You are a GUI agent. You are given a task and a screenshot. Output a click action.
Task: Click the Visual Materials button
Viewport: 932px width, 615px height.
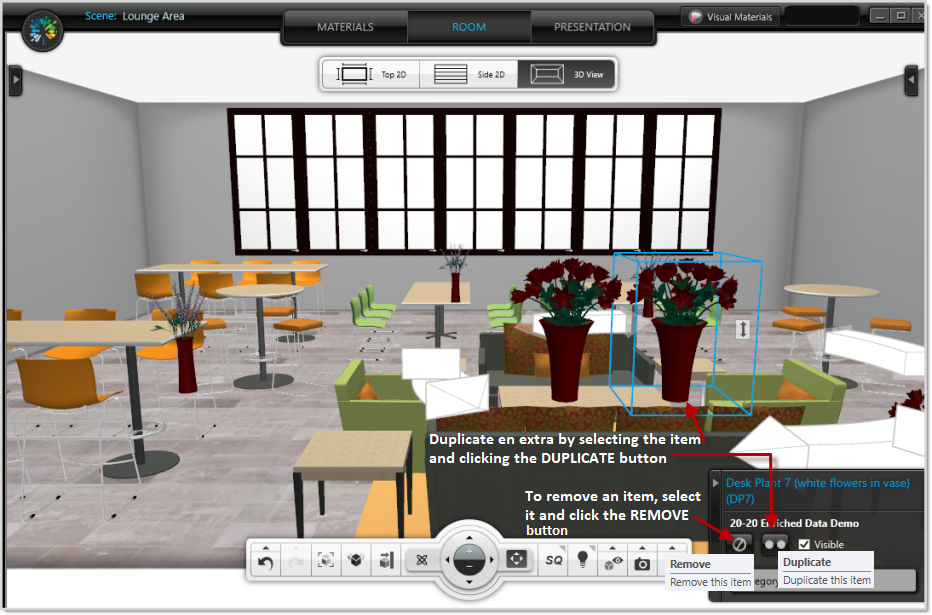click(x=731, y=17)
